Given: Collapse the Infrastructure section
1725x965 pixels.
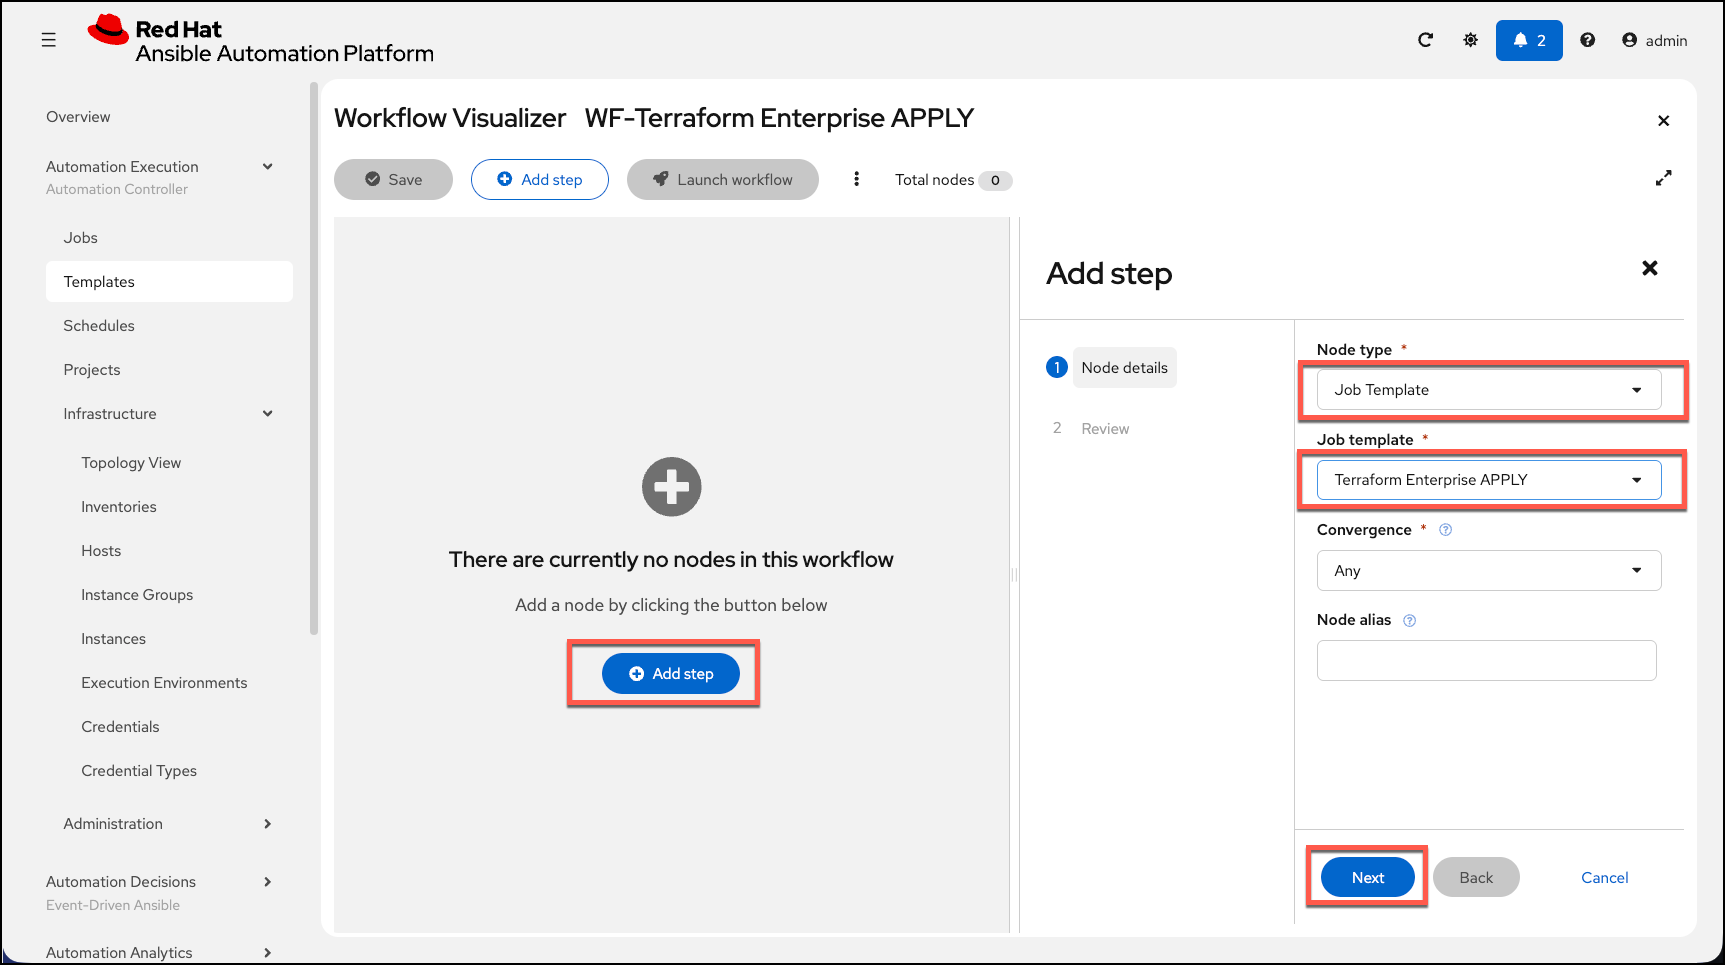Looking at the screenshot, I should (x=267, y=414).
